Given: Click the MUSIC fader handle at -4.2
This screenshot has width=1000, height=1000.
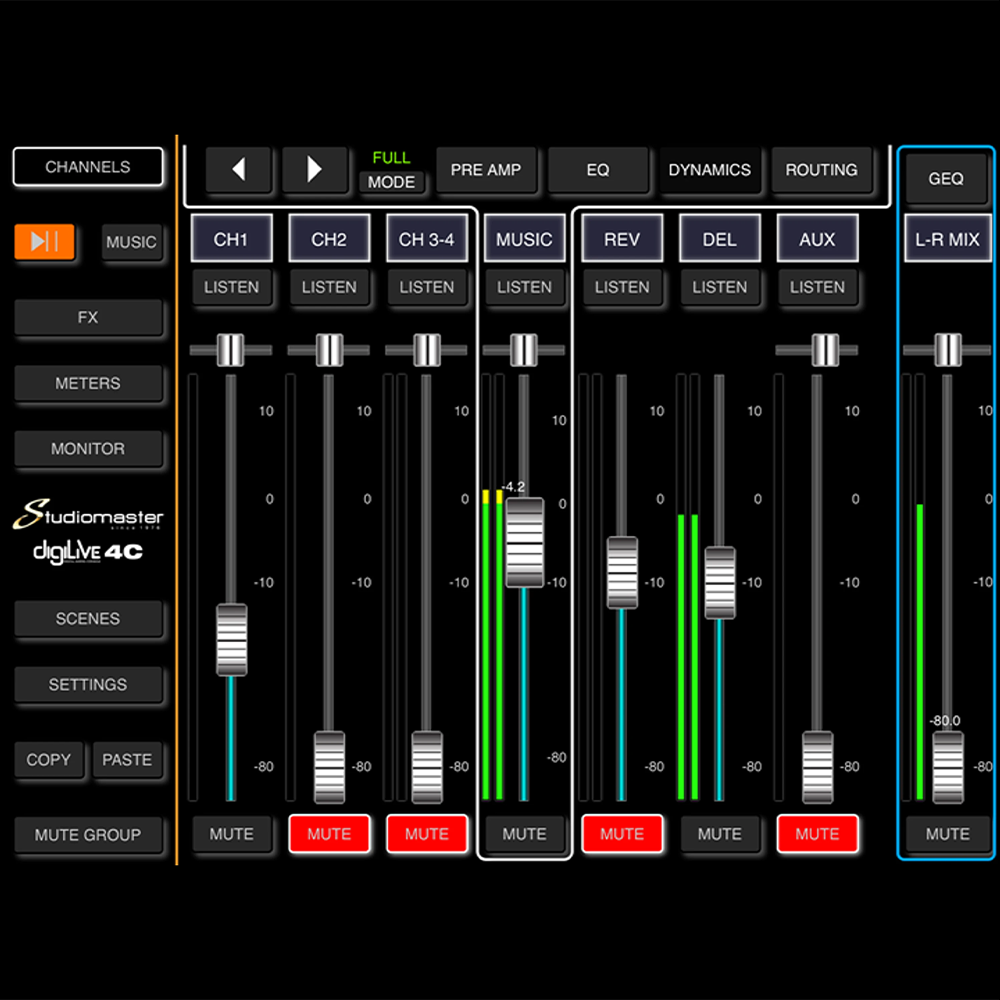Looking at the screenshot, I should click(524, 543).
